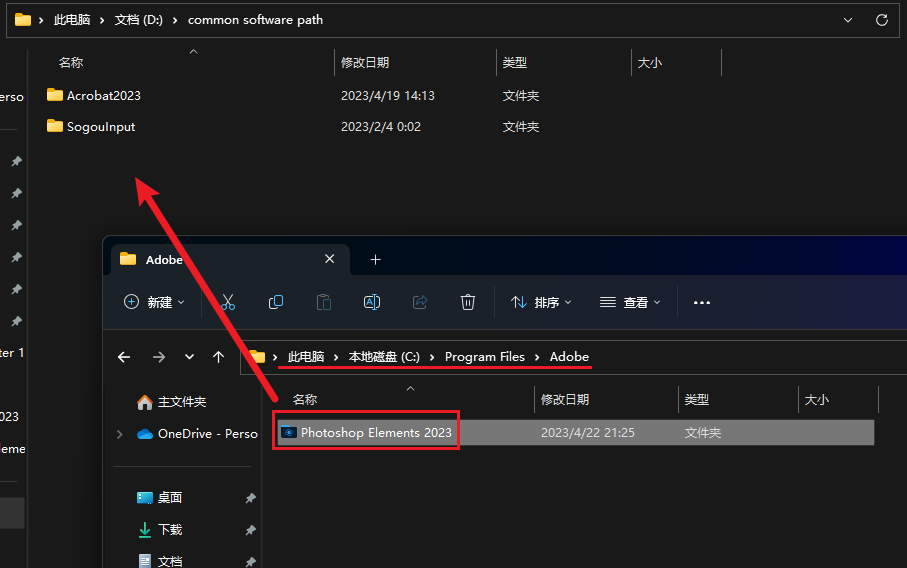Click chevron after 此电脑 in Adobe breadcrumb

tap(335, 357)
